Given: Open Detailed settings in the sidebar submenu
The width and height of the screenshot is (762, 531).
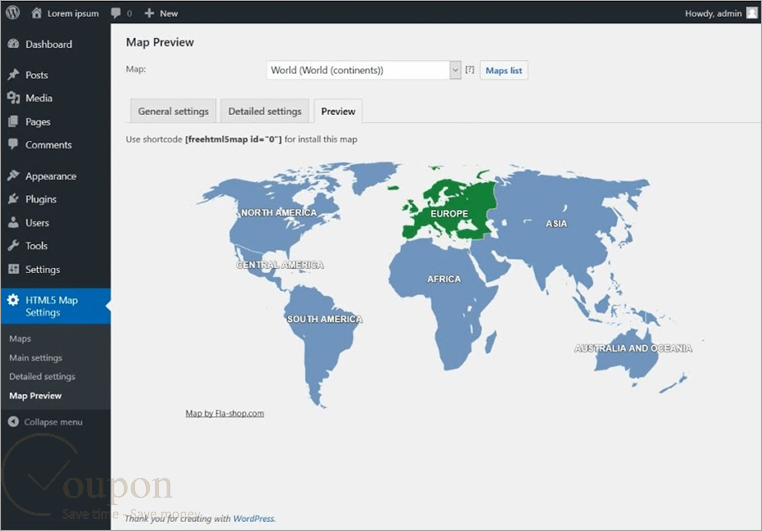Looking at the screenshot, I should pyautogui.click(x=42, y=377).
